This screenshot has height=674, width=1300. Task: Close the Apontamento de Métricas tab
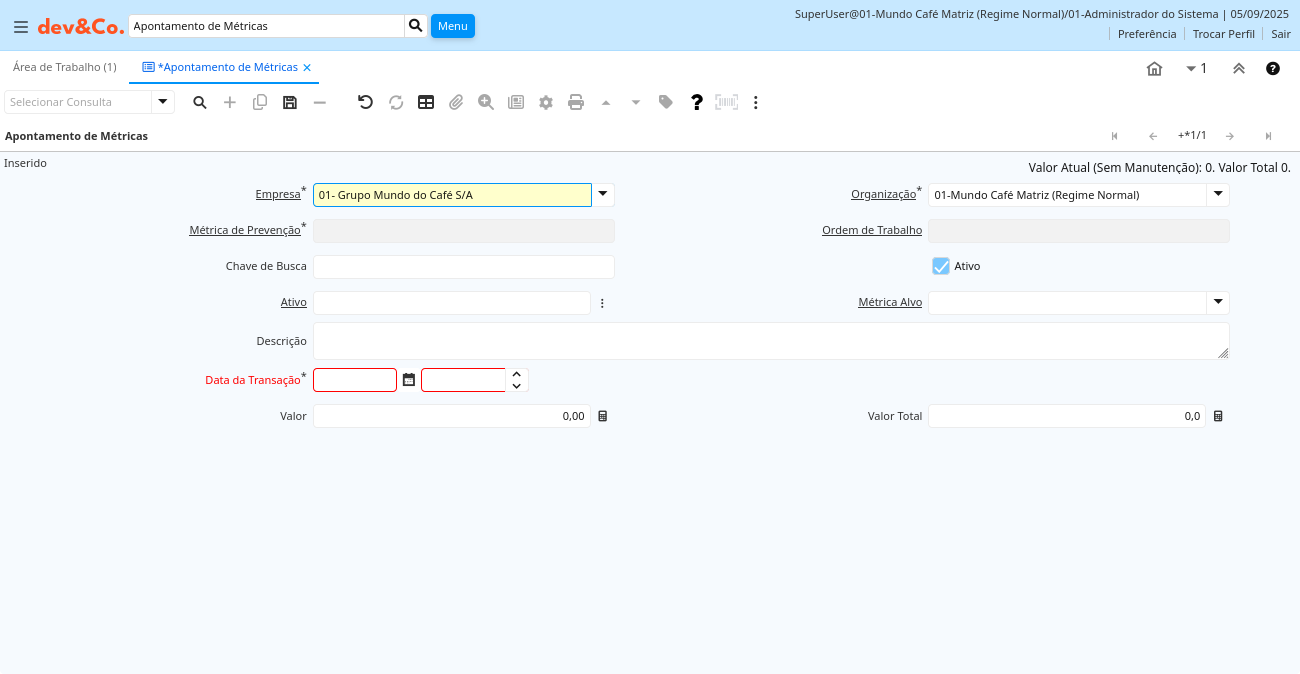tap(307, 67)
